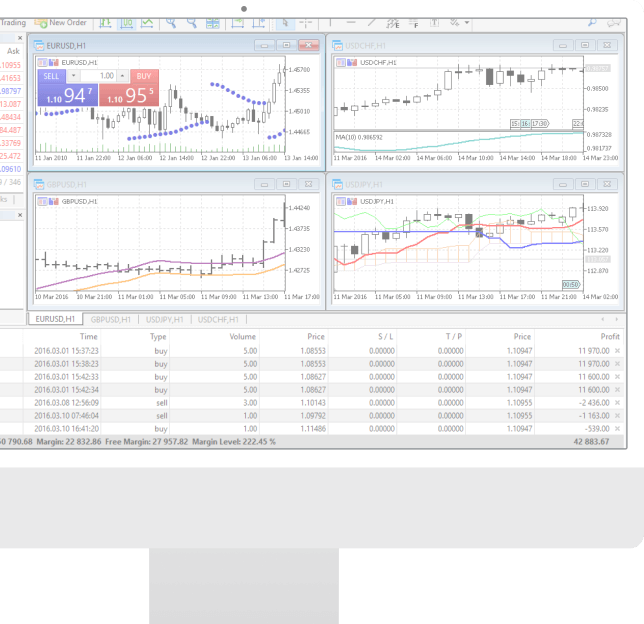Open the New Order dialog

[61, 23]
